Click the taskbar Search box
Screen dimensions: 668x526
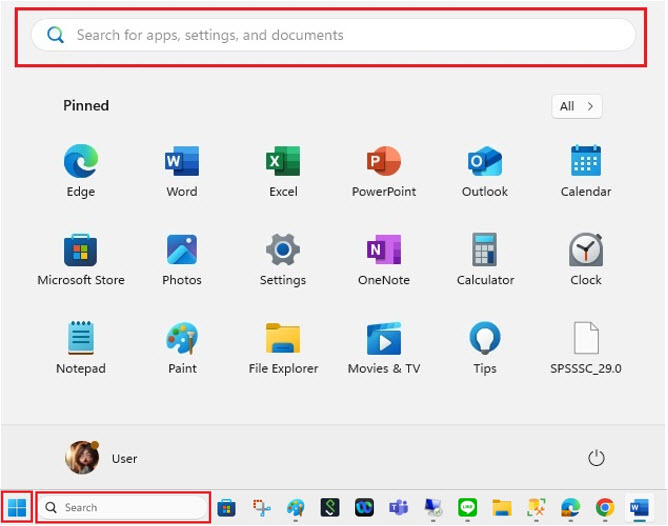124,508
